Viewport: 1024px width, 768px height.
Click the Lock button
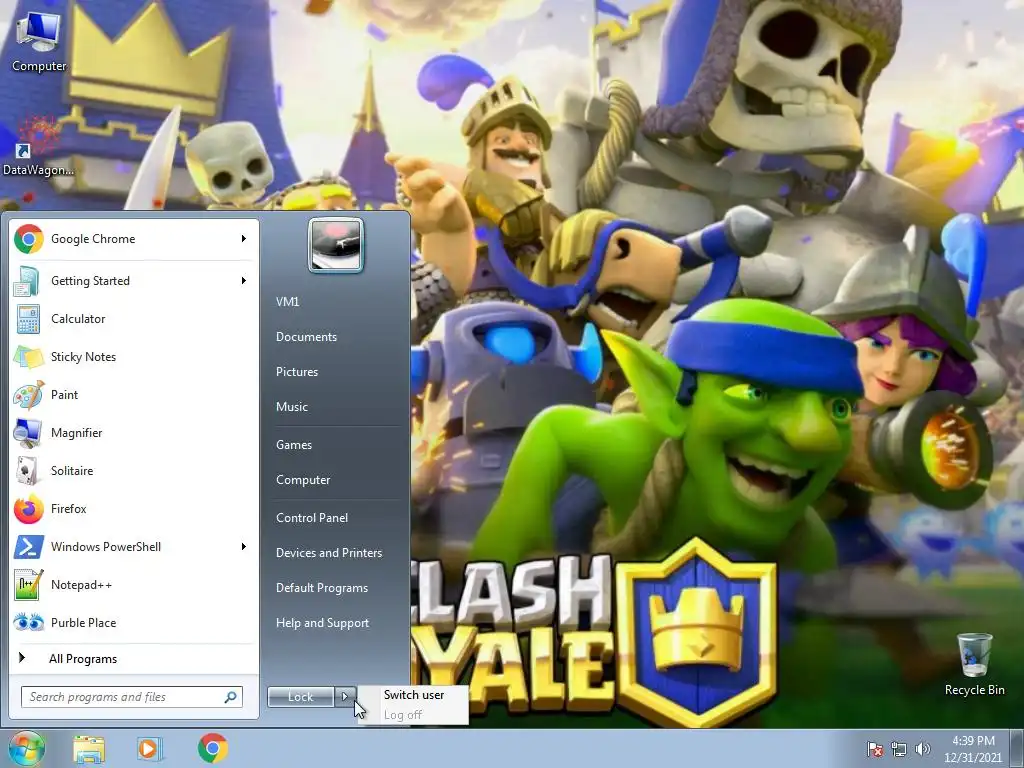[x=300, y=697]
